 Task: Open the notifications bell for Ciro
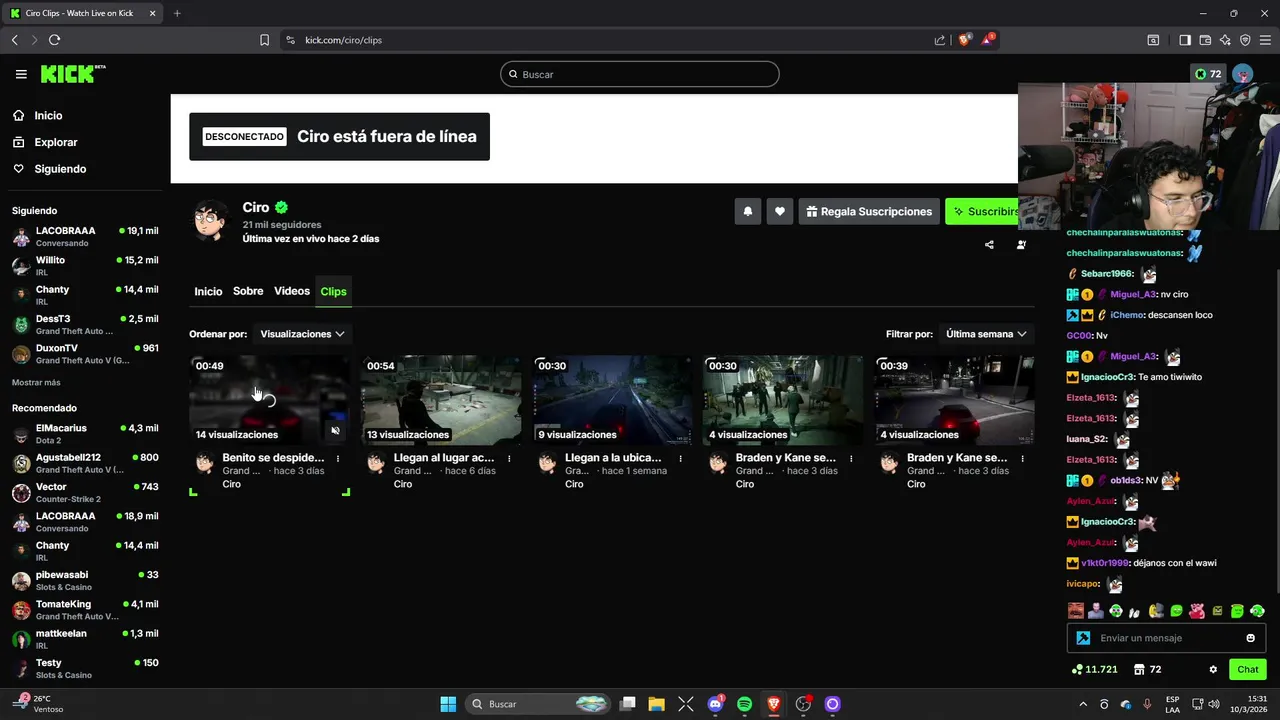point(747,211)
